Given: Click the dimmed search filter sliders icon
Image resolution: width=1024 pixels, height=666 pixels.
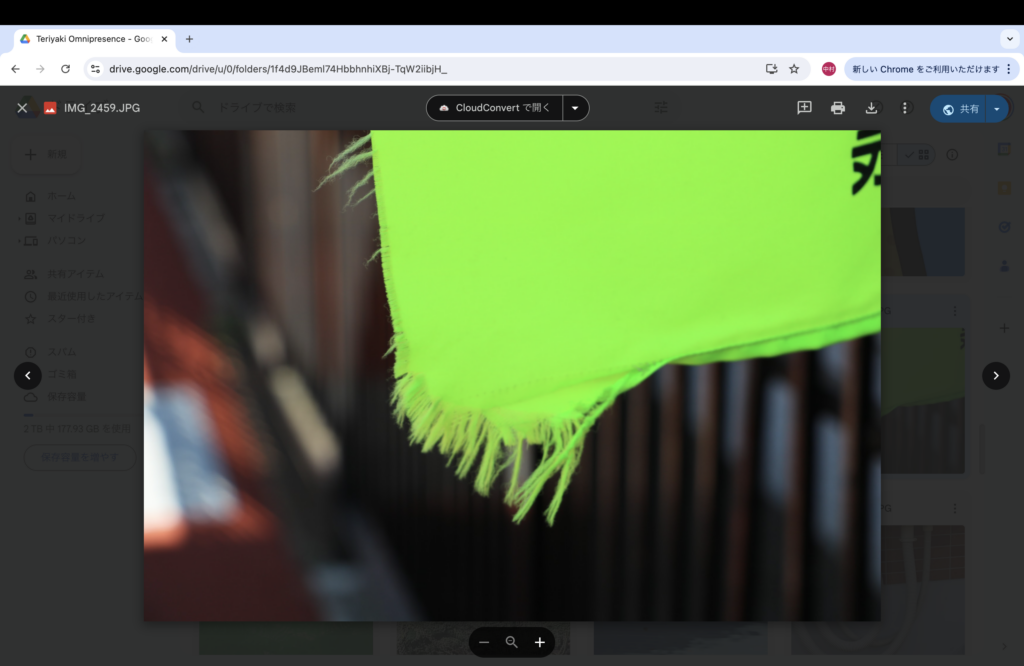Looking at the screenshot, I should [x=661, y=108].
